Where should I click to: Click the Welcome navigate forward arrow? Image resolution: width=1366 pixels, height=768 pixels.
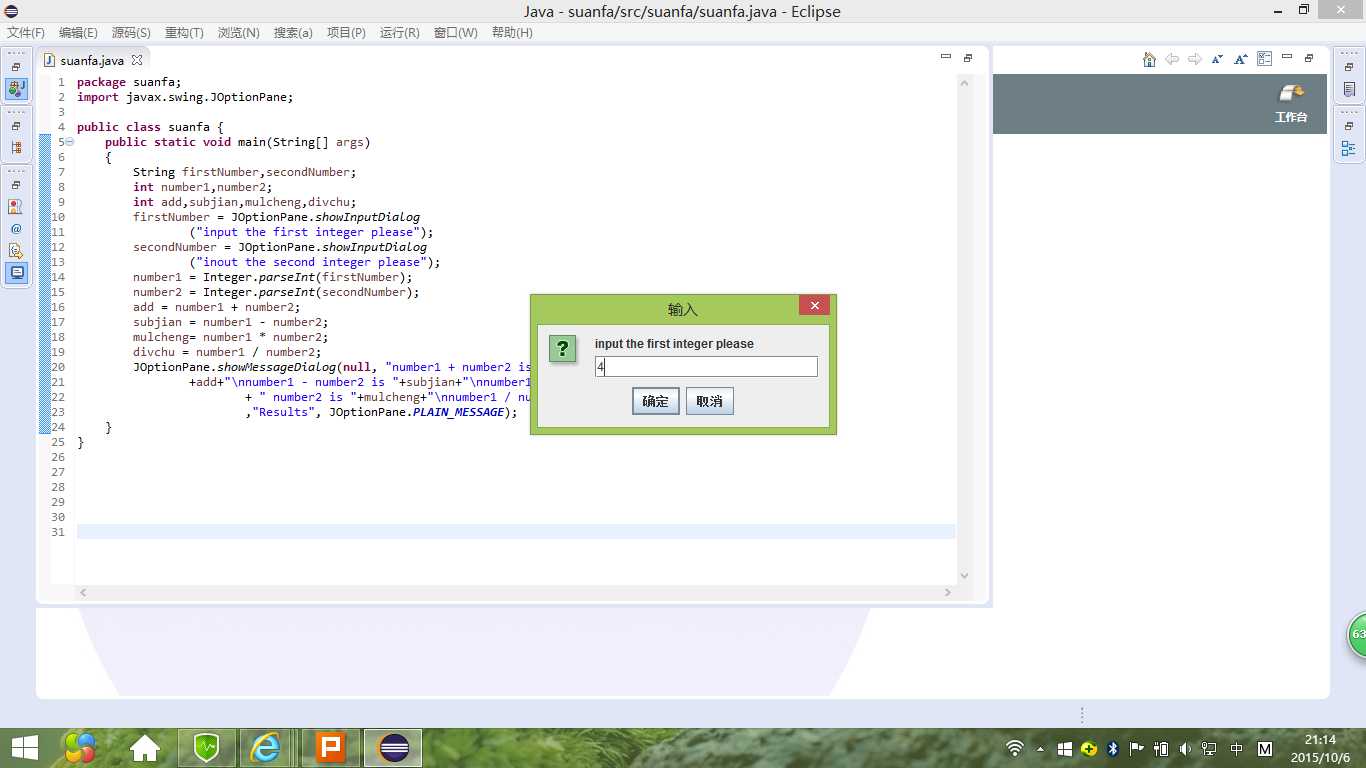1195,59
